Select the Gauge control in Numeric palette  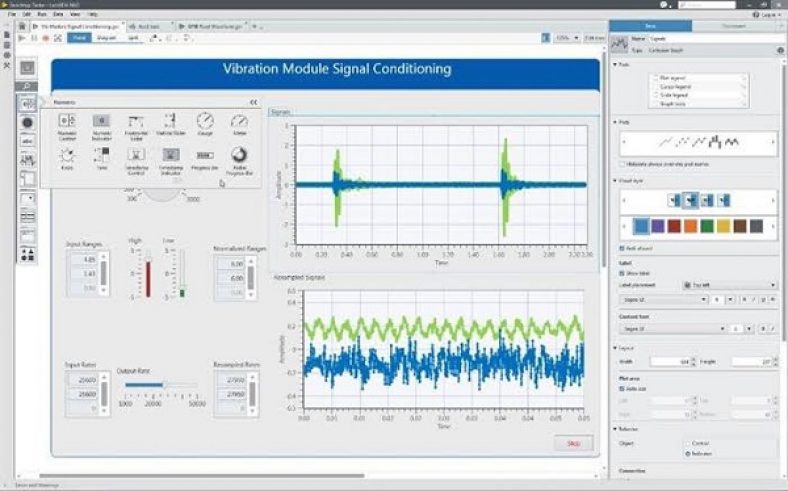point(204,122)
